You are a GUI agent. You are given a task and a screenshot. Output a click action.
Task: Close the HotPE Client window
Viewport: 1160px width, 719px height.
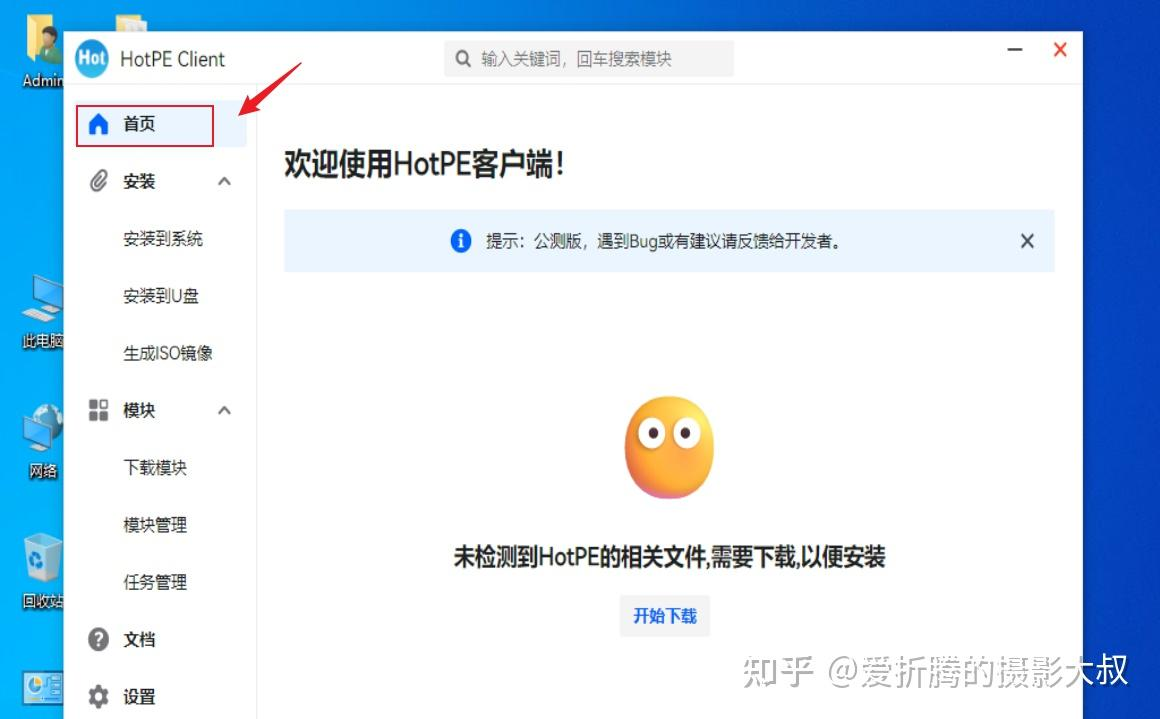click(1060, 50)
